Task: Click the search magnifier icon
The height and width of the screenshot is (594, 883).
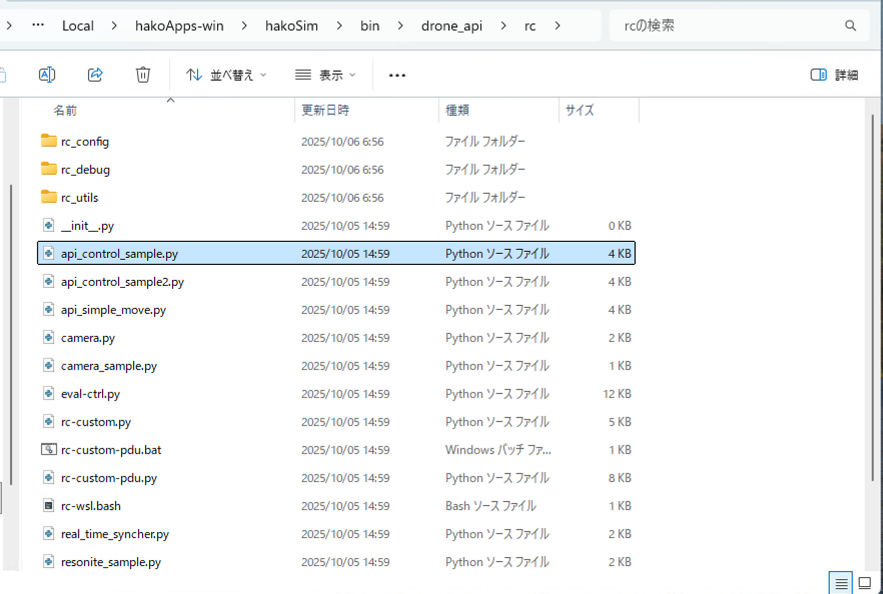Action: [851, 26]
